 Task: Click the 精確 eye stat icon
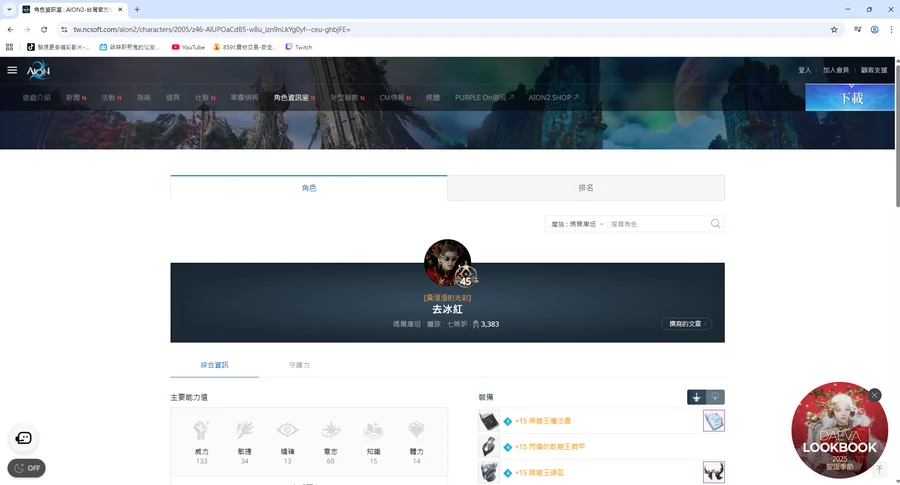point(287,431)
